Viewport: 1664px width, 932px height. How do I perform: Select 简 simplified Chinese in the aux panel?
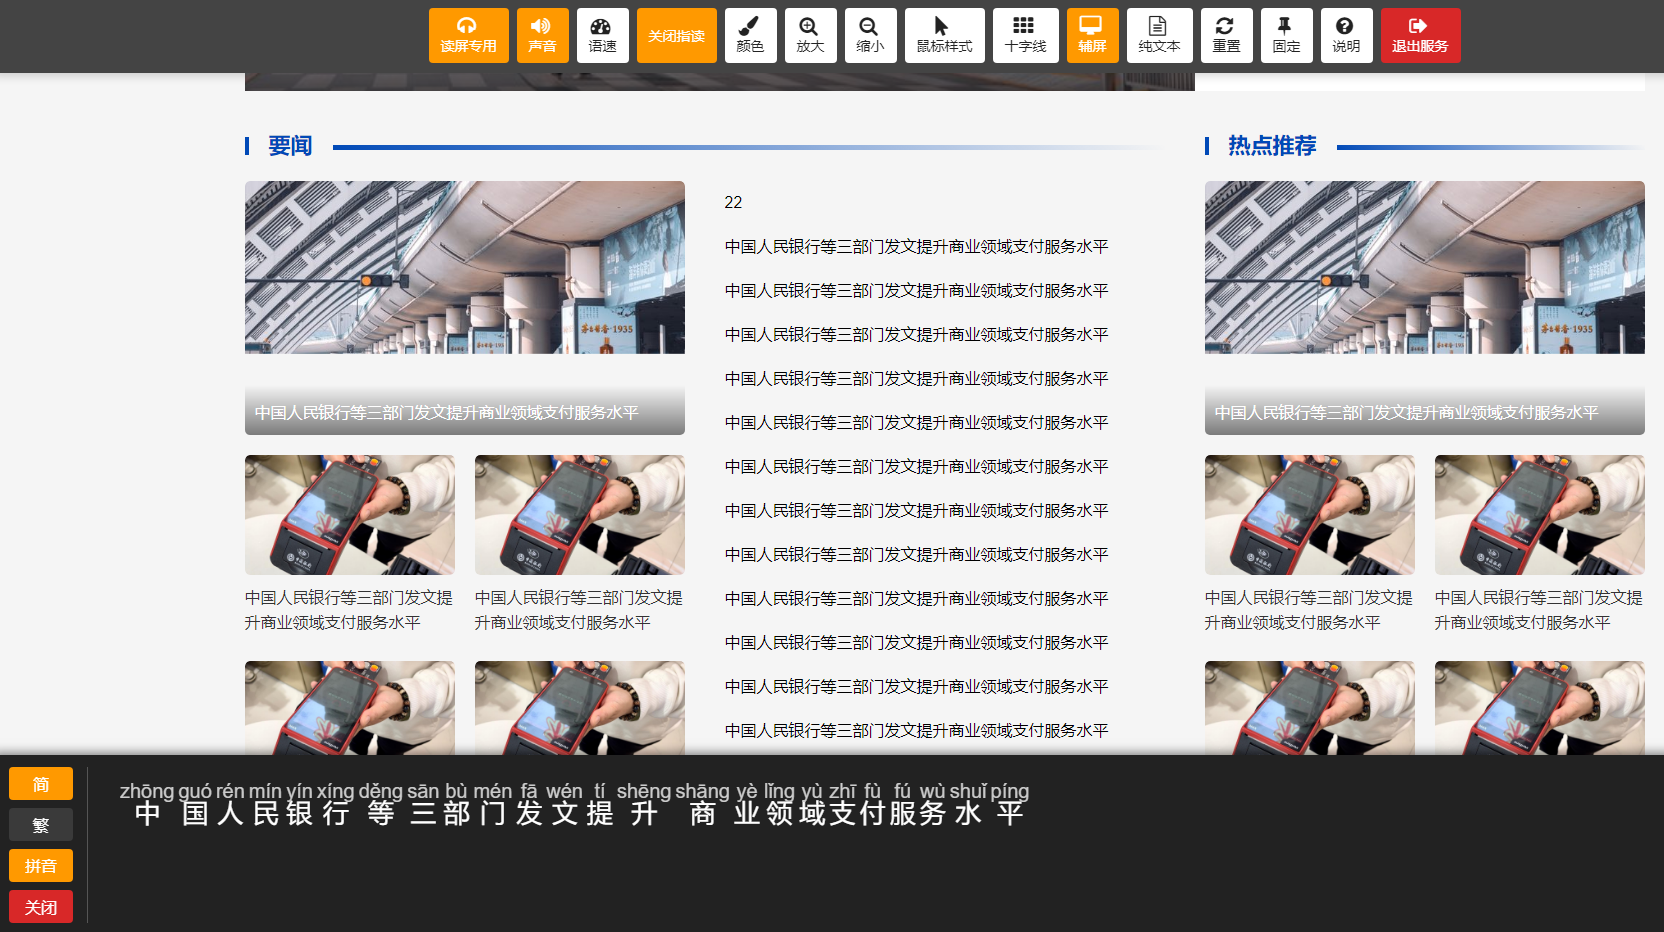(x=41, y=784)
